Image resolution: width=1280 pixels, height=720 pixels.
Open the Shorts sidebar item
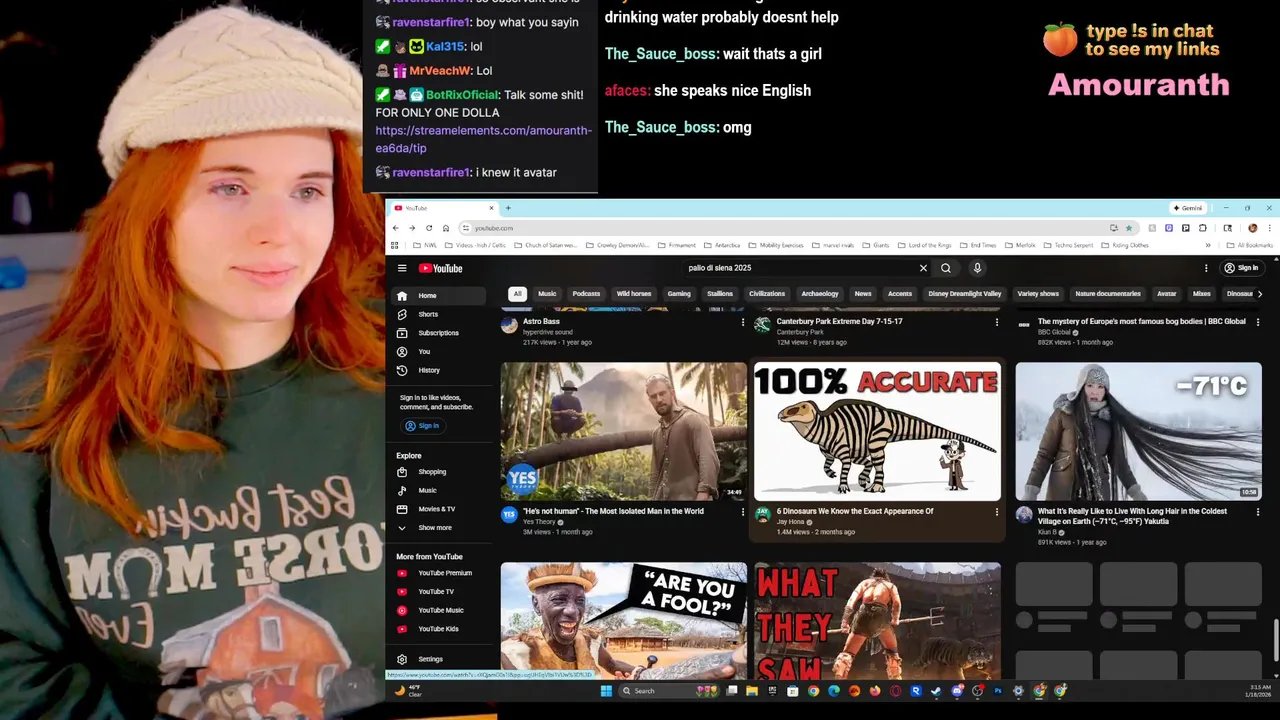pos(437,314)
